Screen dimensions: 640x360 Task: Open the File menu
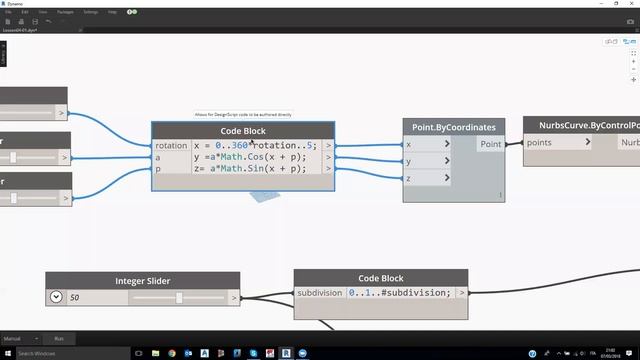(8, 12)
